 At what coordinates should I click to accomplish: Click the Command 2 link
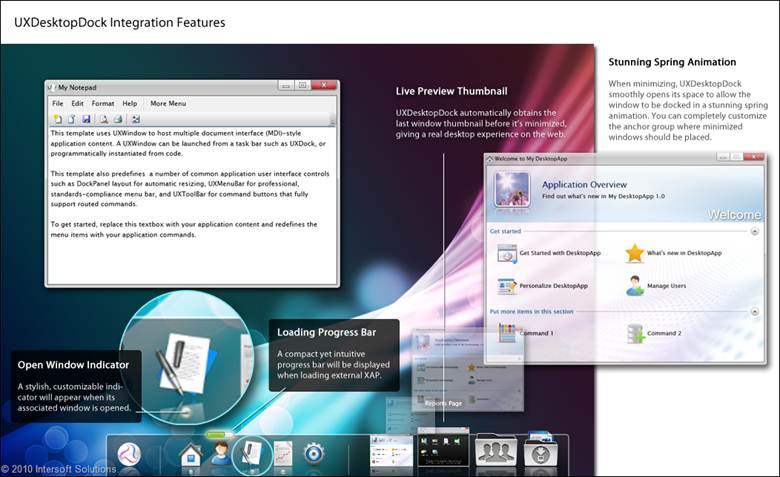pos(664,333)
